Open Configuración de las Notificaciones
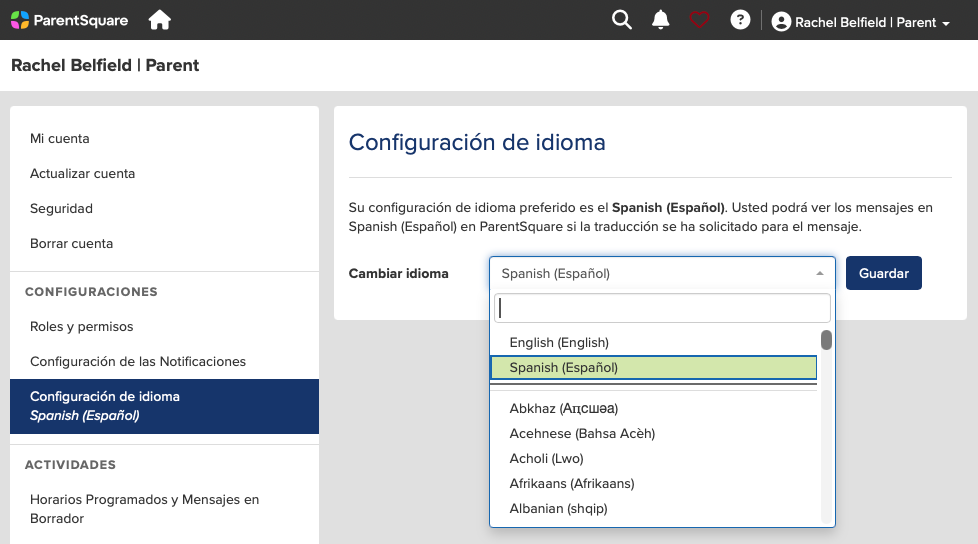 point(138,361)
